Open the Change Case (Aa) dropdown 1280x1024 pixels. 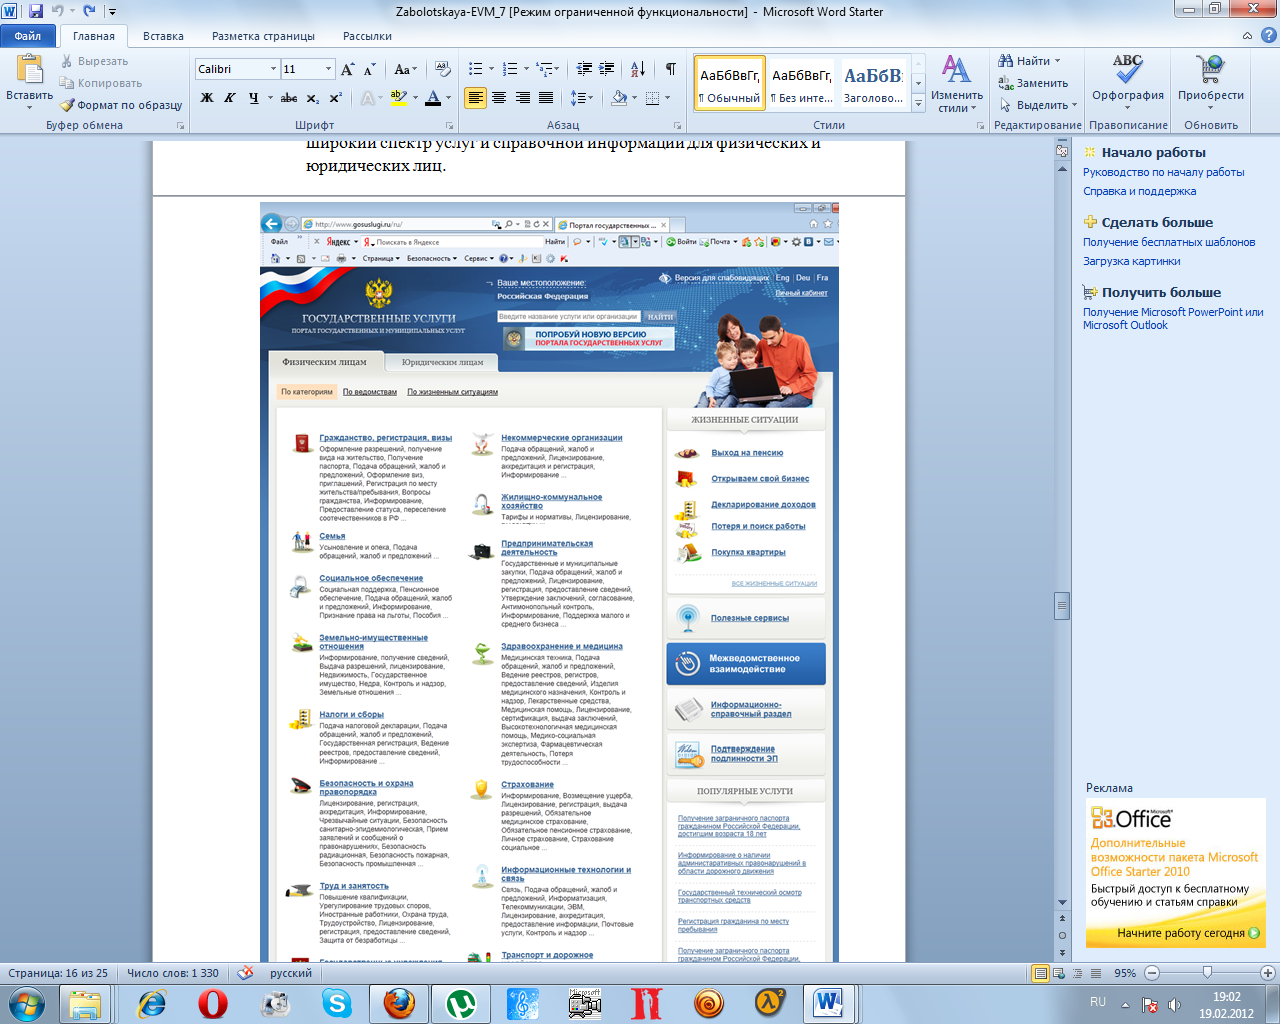coord(405,69)
